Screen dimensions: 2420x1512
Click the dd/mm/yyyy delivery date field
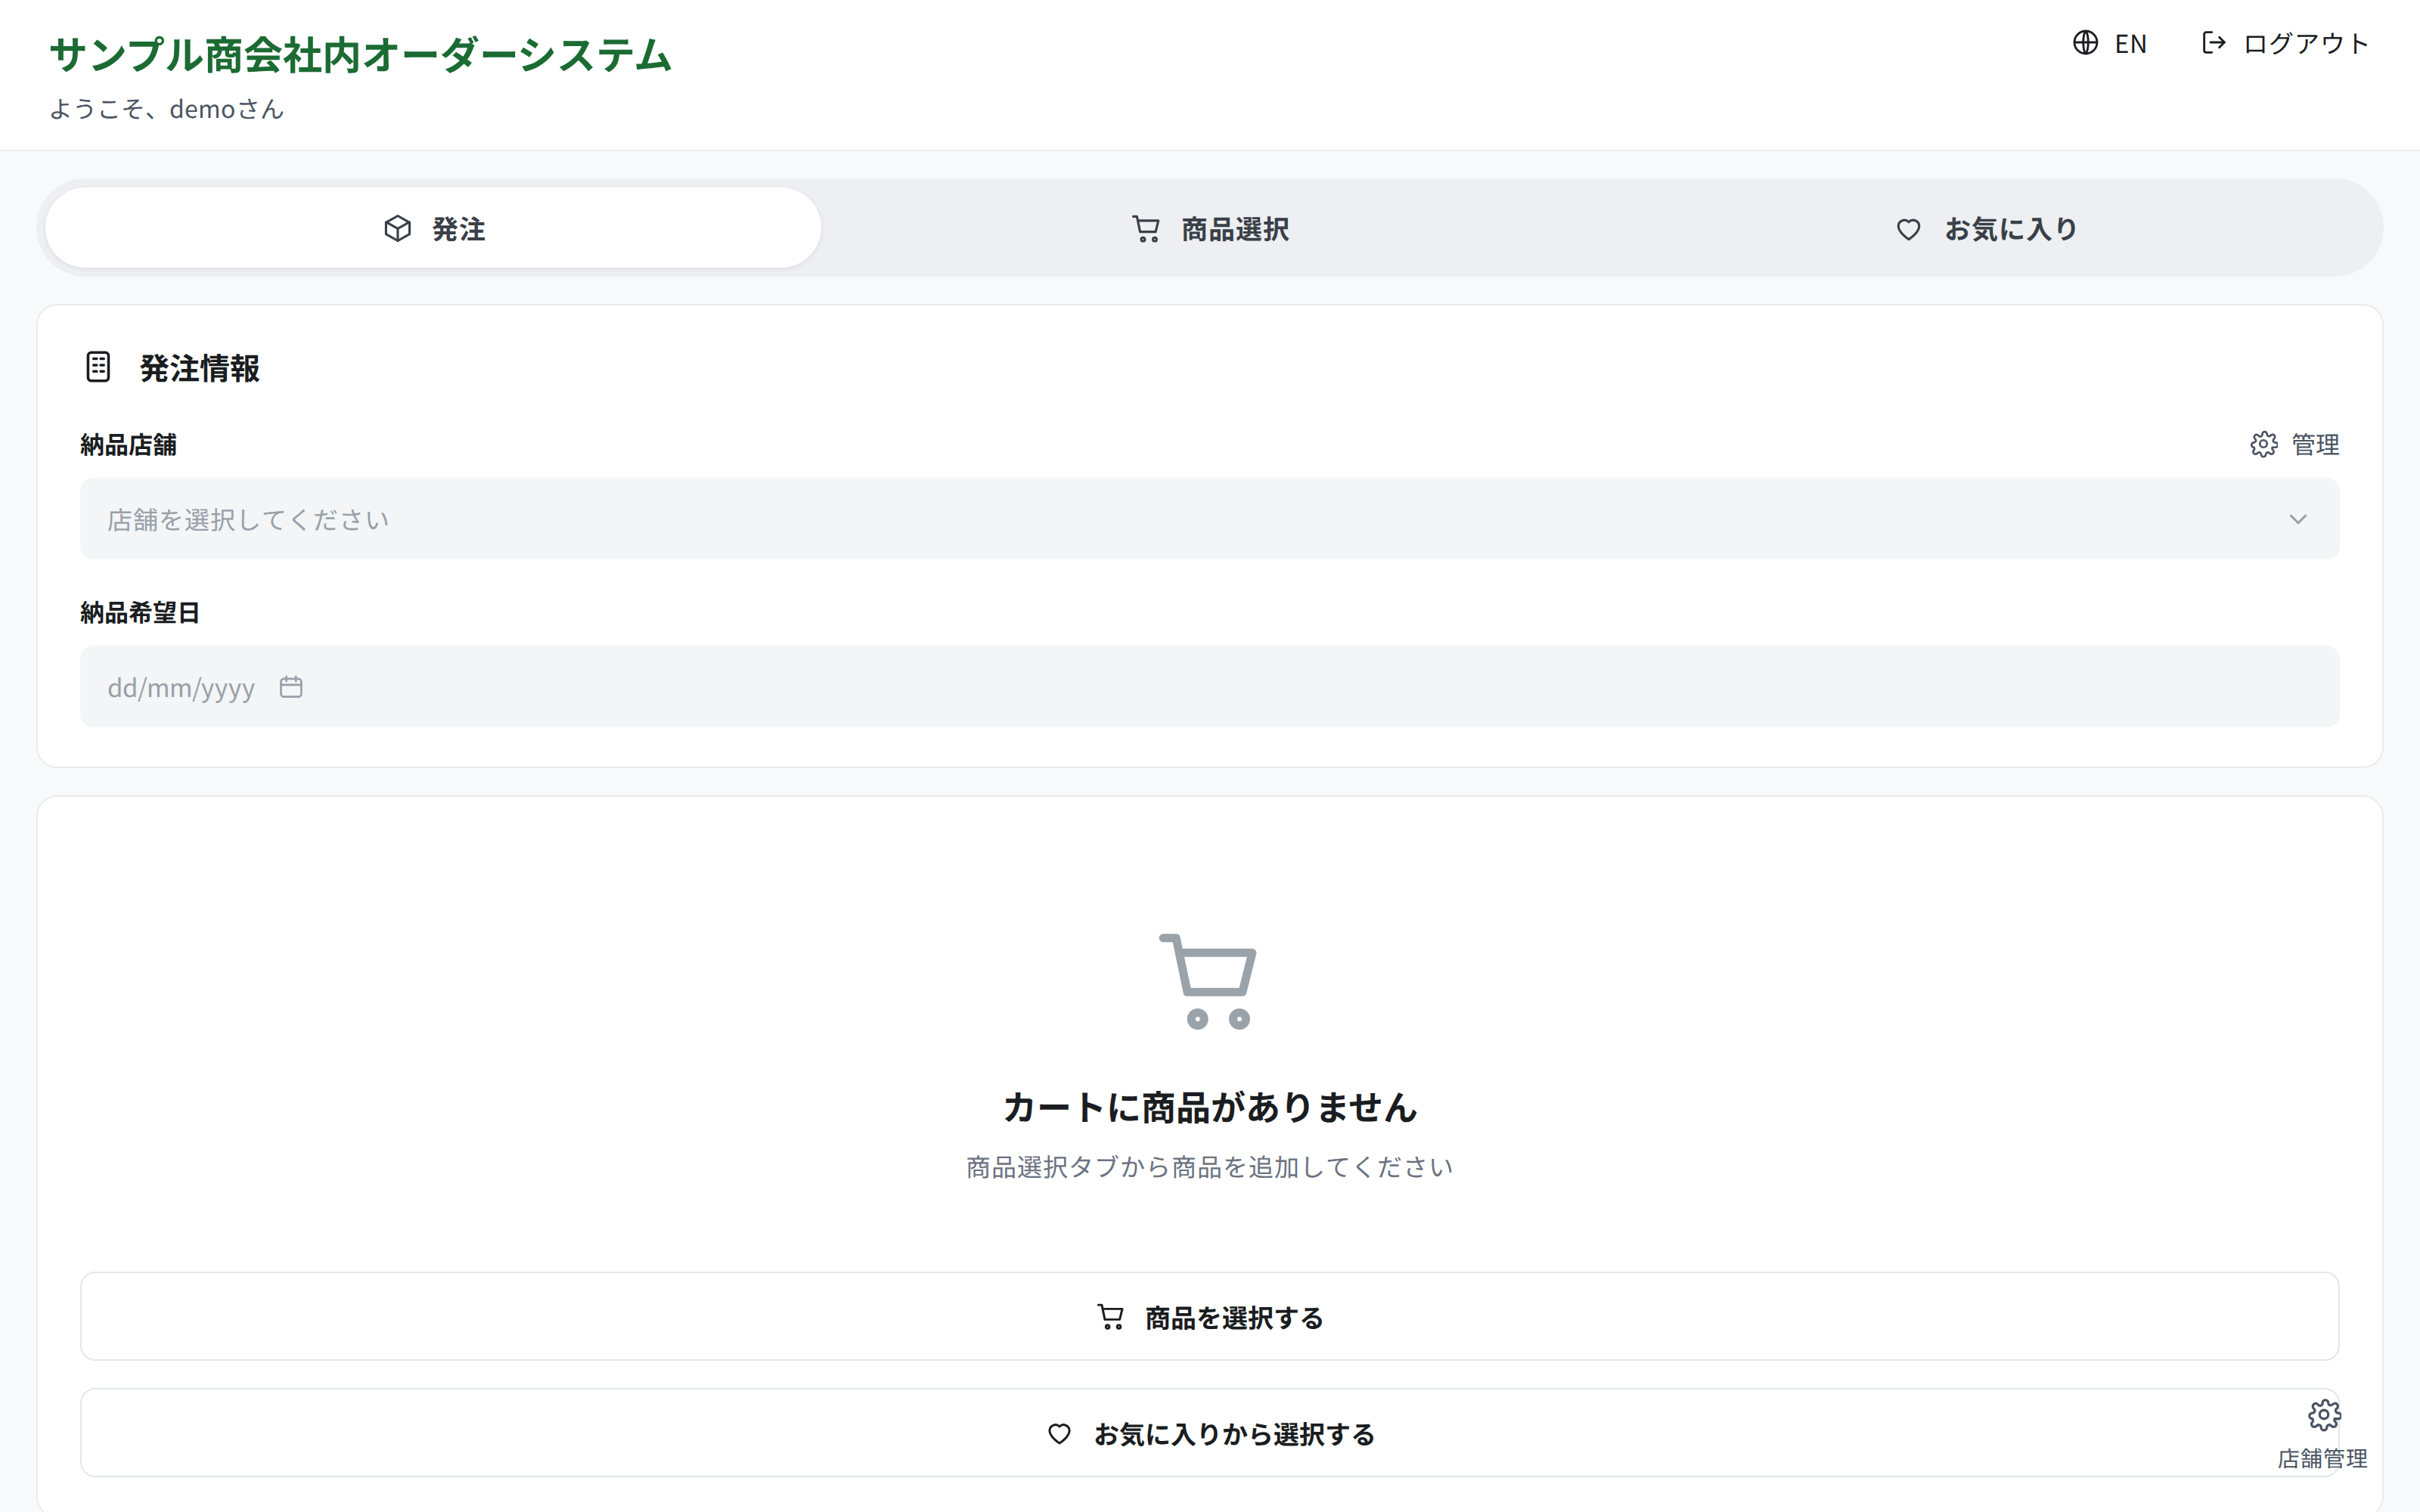[x=1209, y=687]
